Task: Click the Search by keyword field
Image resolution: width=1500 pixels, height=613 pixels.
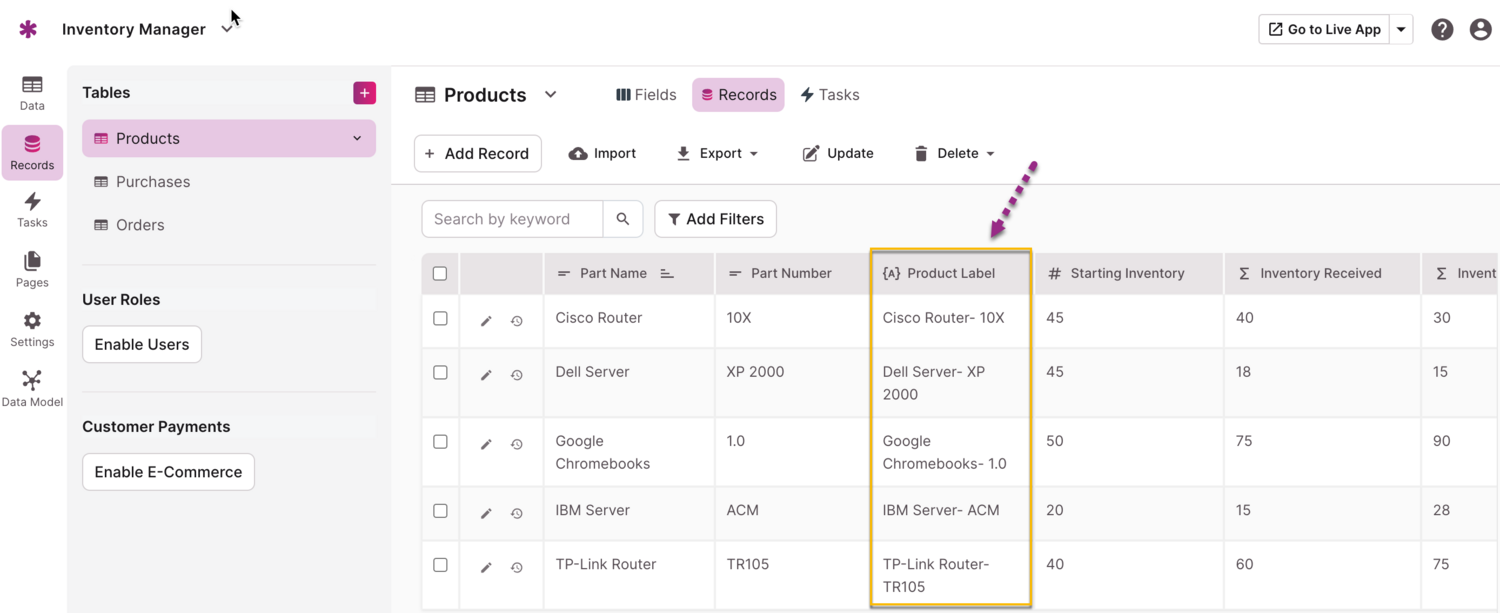Action: click(x=512, y=219)
